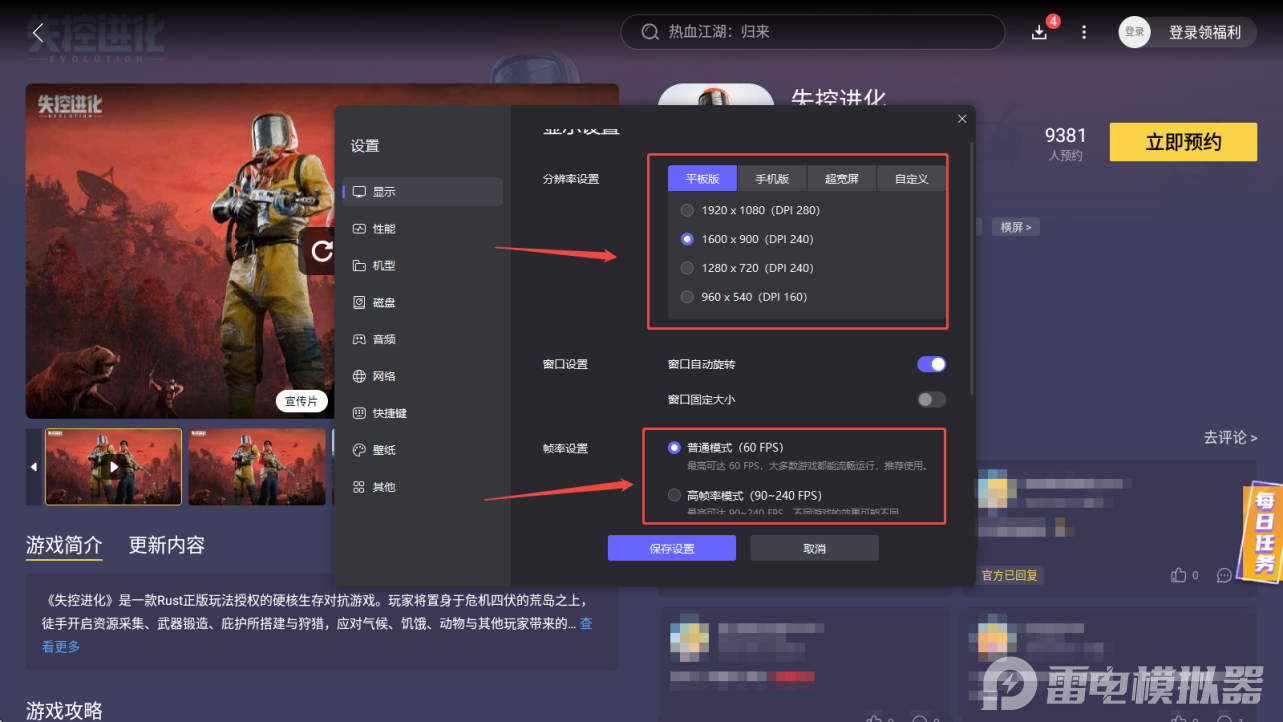Viewport: 1283px width, 722px height.
Task: Click the 游戏攻略 heading
Action: click(64, 710)
